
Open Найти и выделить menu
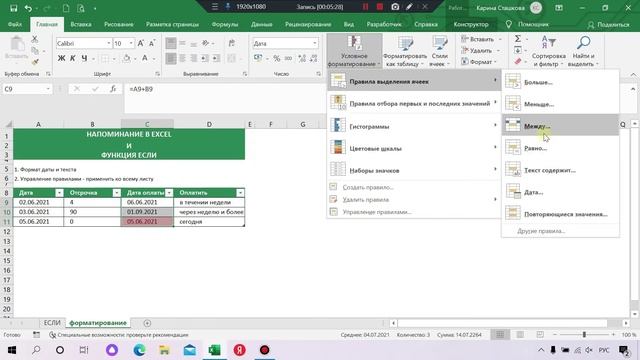tap(584, 51)
